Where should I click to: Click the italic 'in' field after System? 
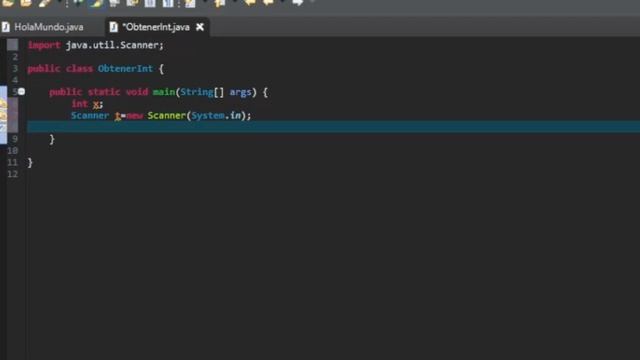(x=236, y=116)
